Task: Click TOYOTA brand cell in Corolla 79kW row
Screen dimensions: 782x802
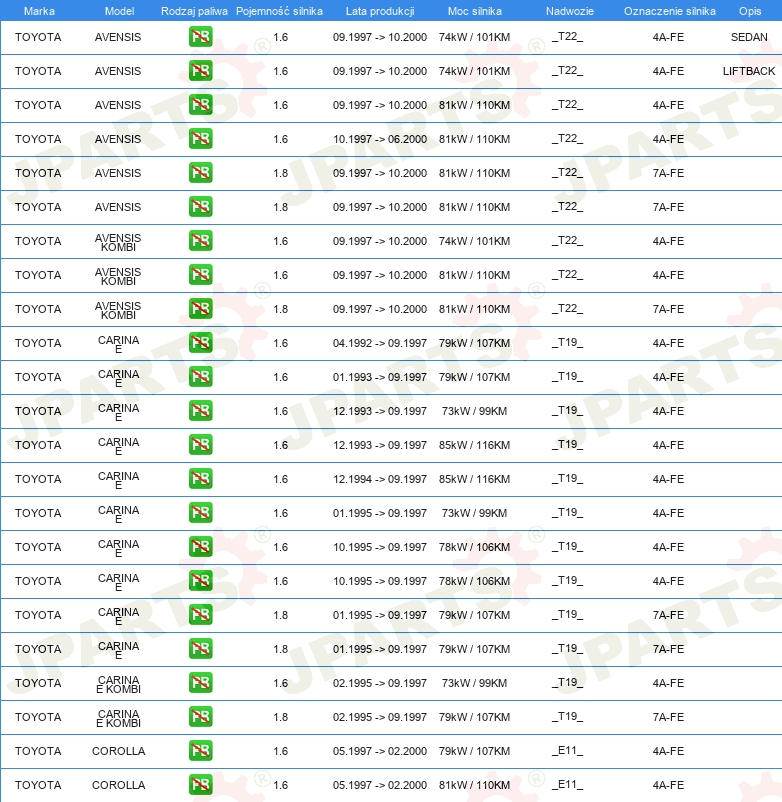Action: tap(38, 751)
